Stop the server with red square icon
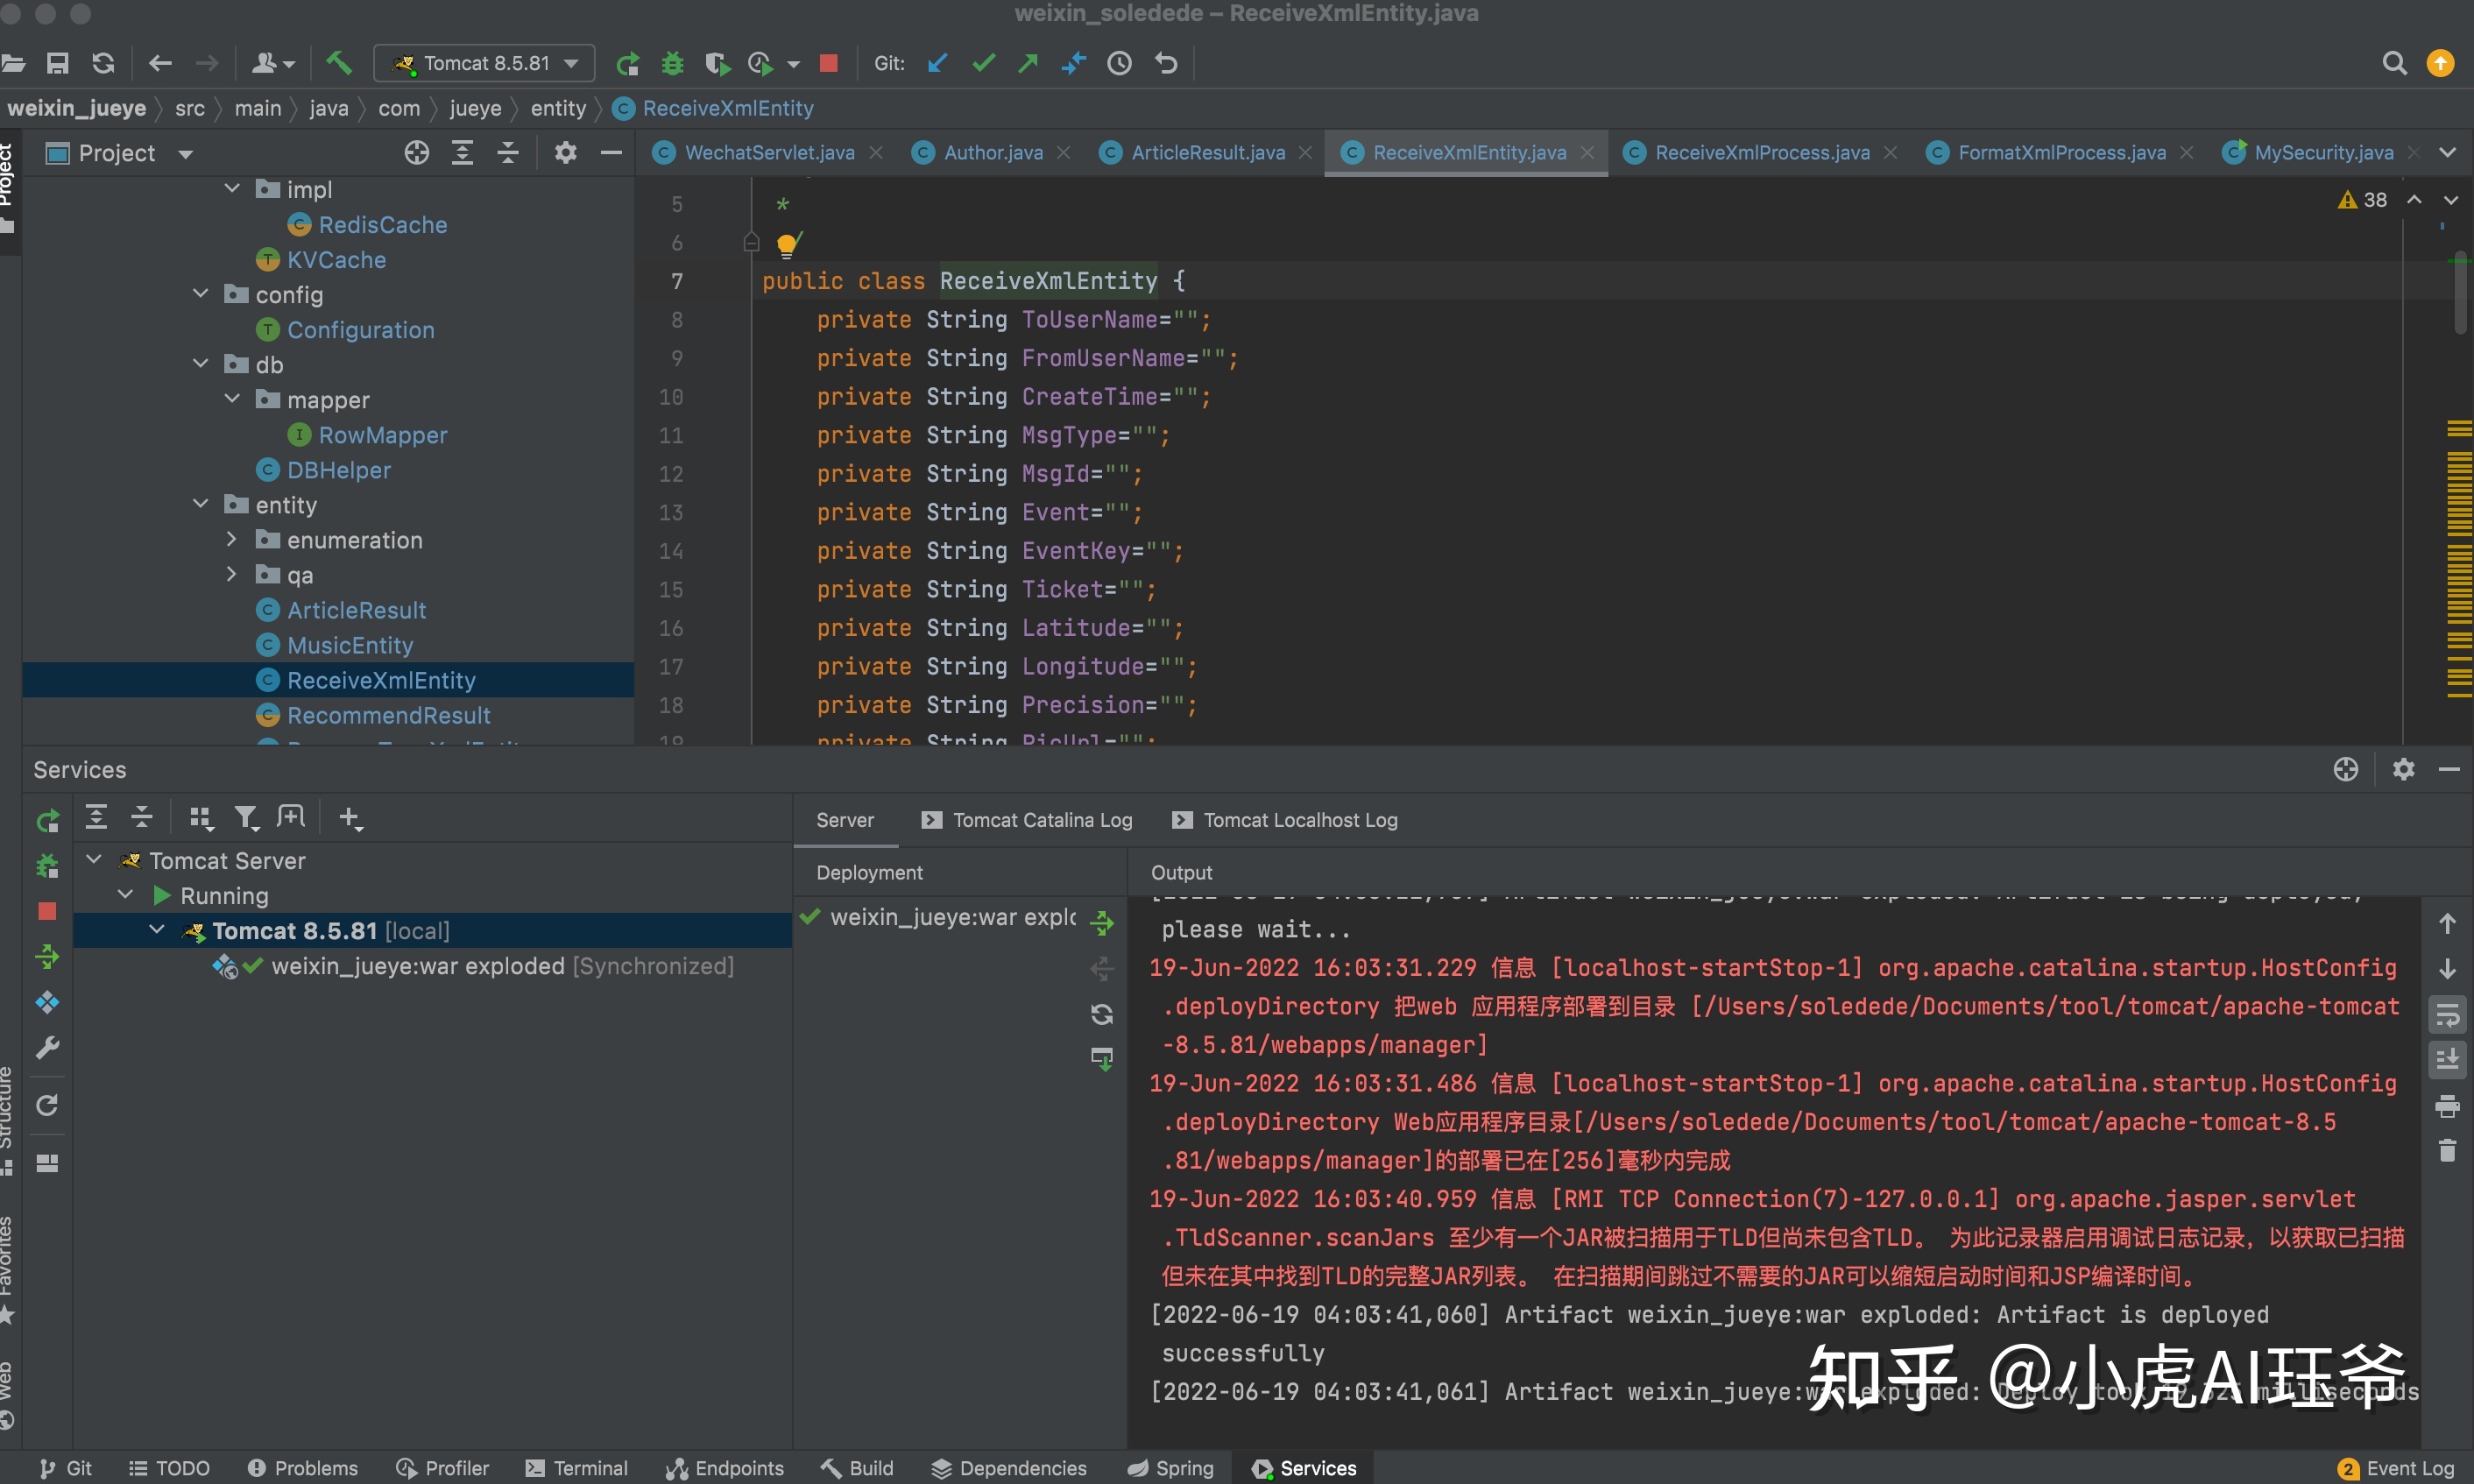Viewport: 2474px width, 1484px height. 828,63
